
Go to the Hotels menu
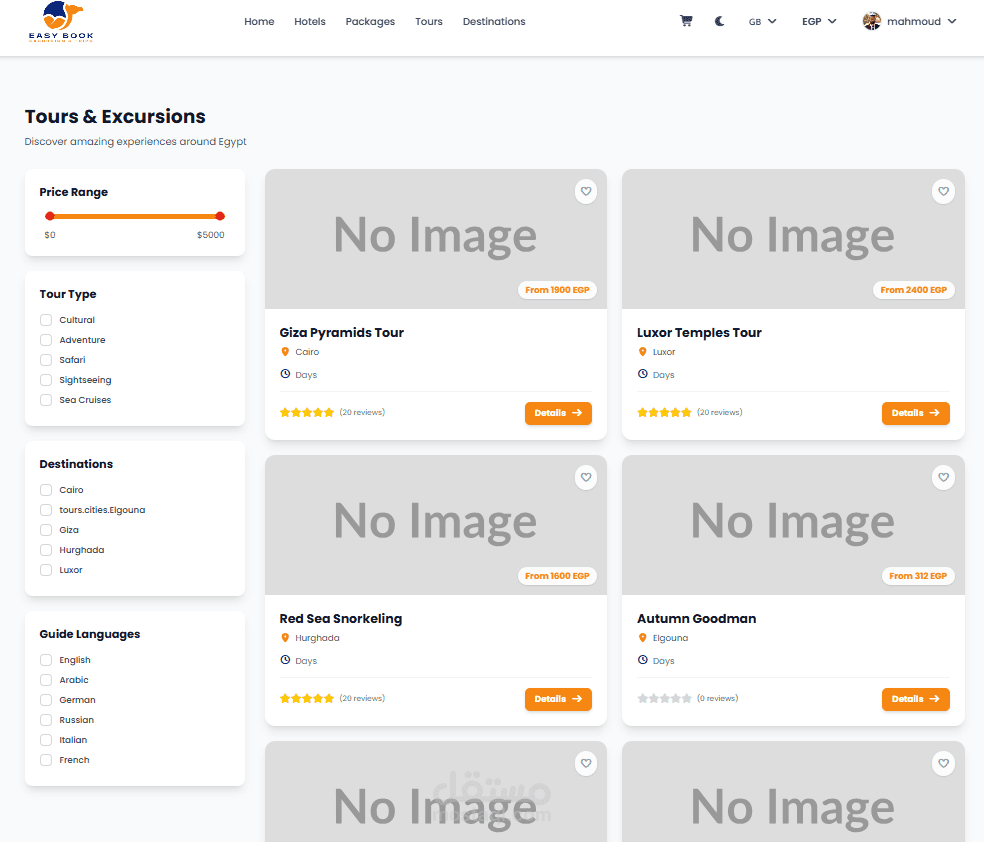(x=310, y=21)
